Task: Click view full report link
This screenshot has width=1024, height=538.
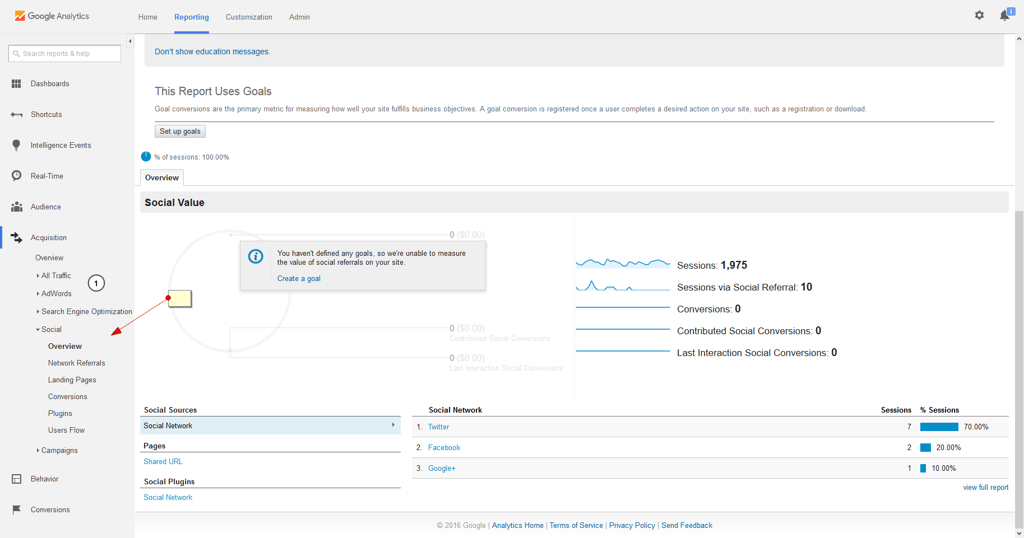Action: pyautogui.click(x=985, y=487)
